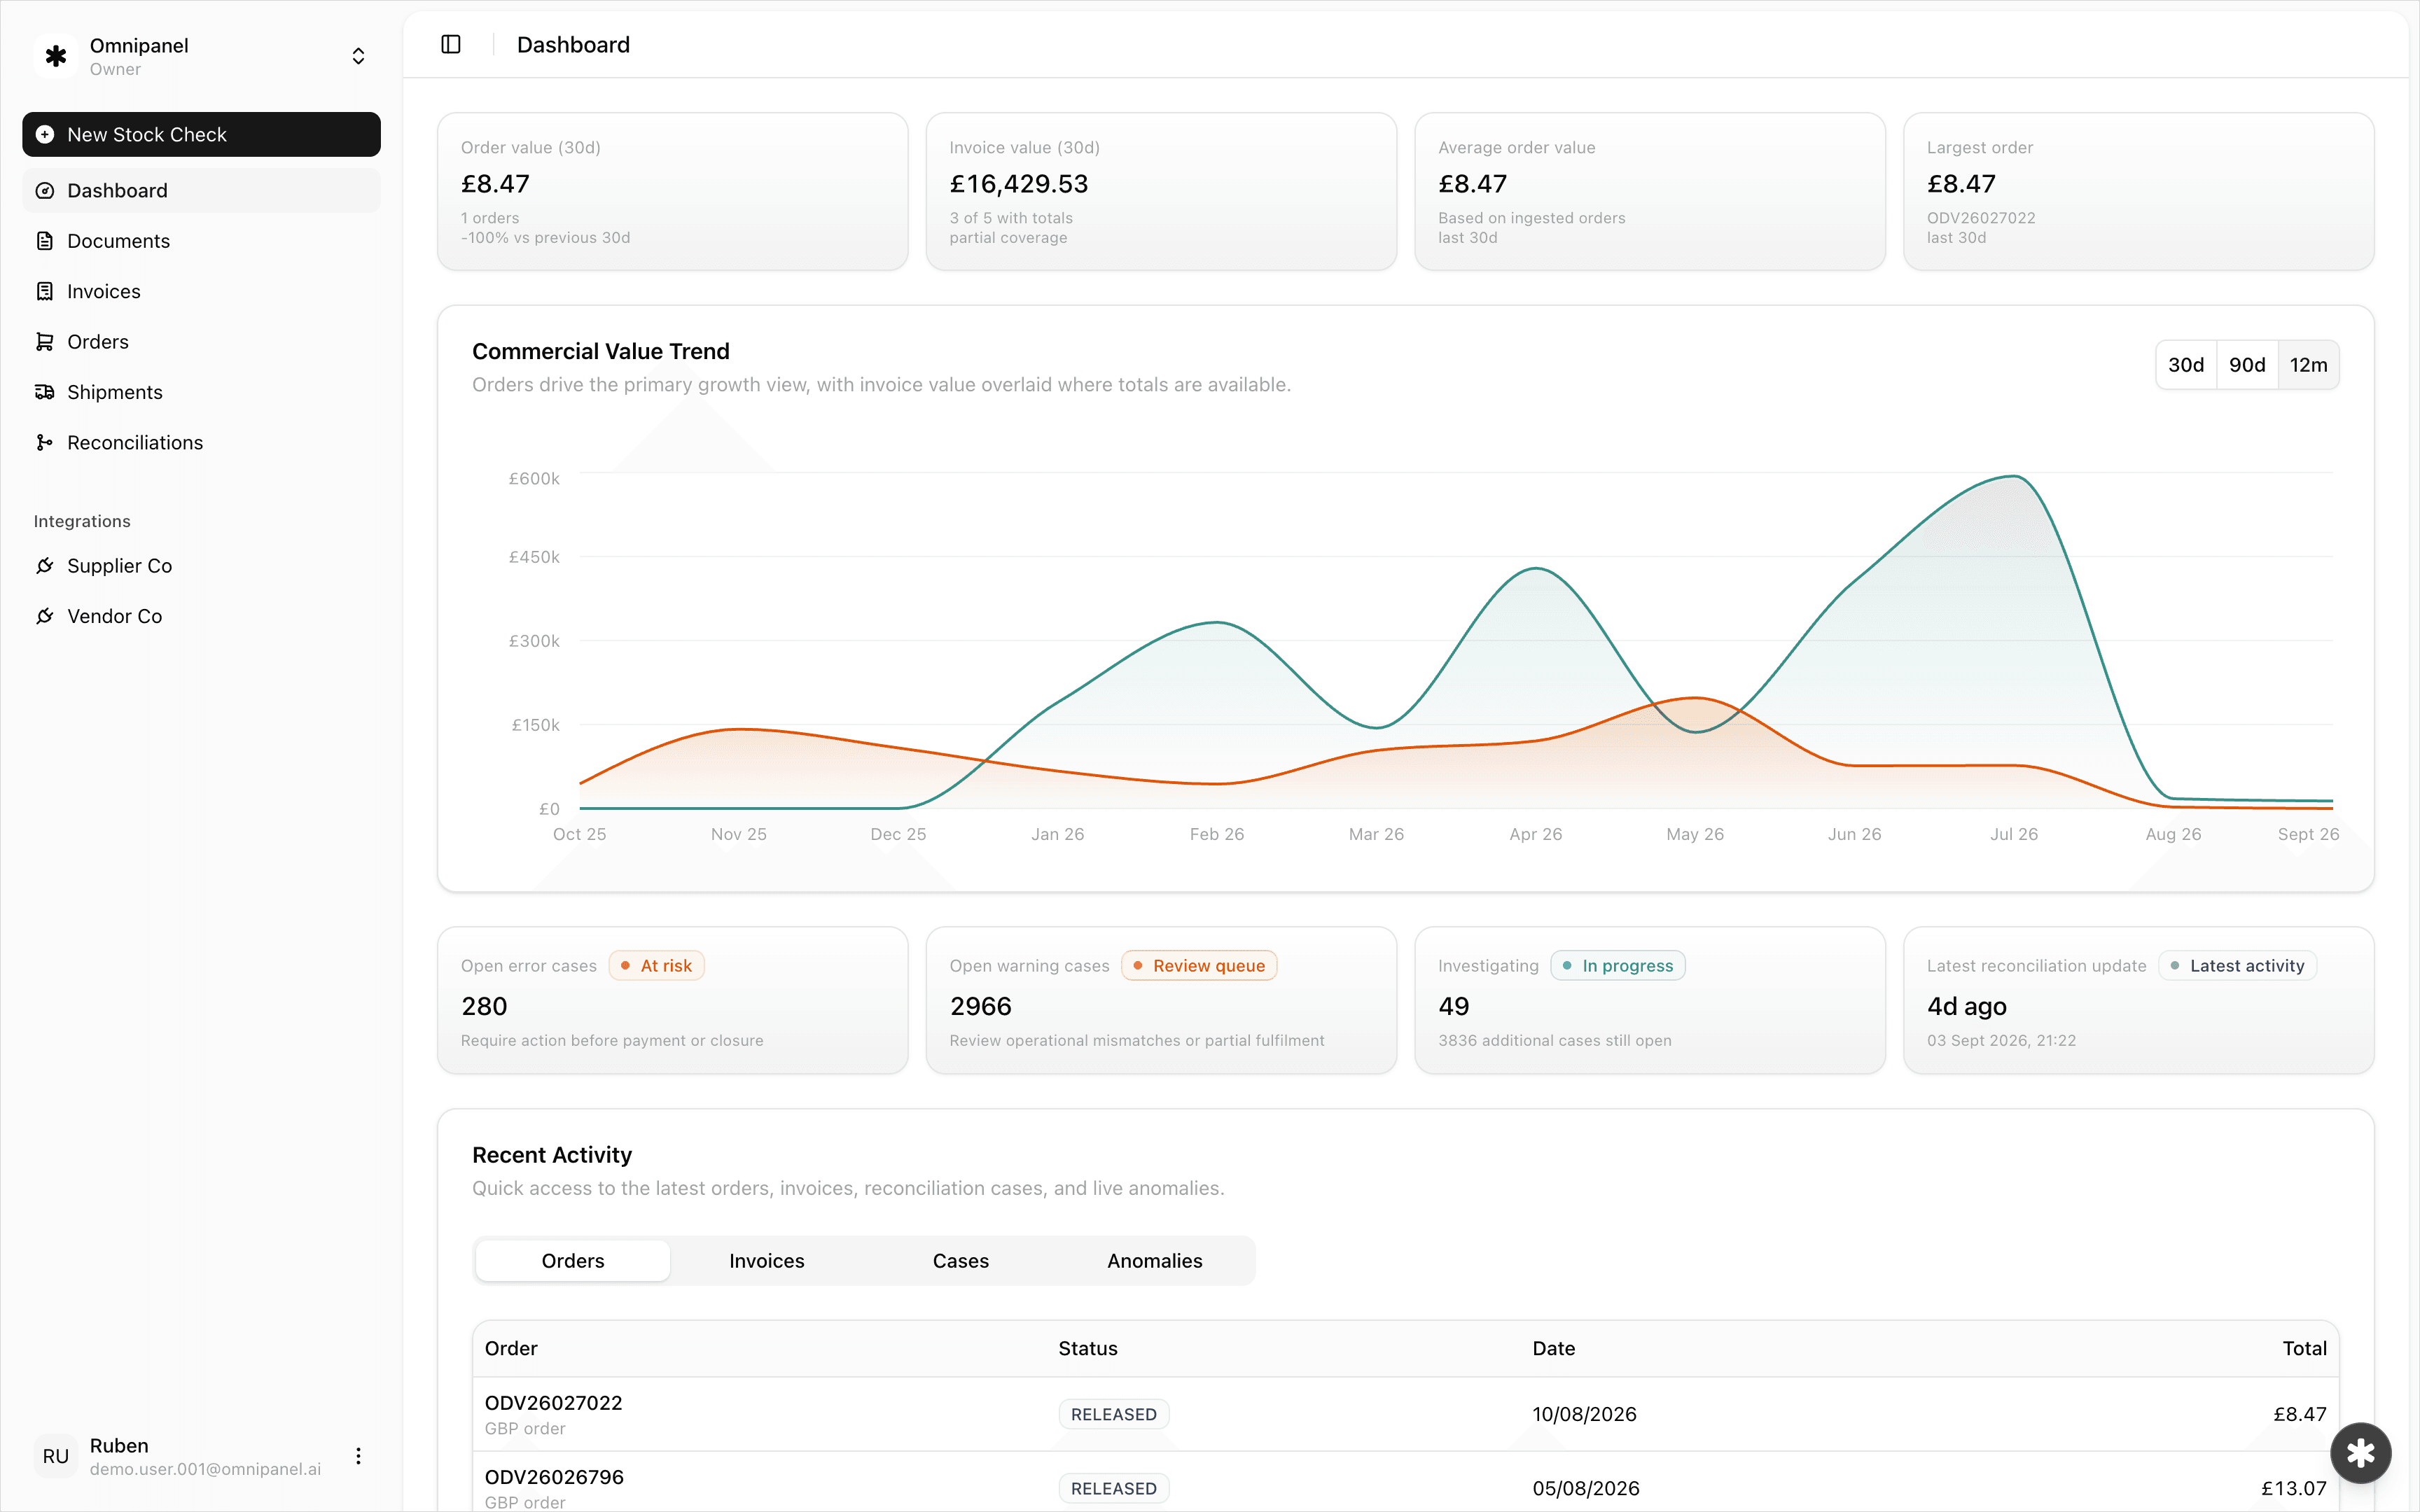The width and height of the screenshot is (2420, 1512).
Task: Click the Shipments truck icon
Action: click(x=45, y=392)
